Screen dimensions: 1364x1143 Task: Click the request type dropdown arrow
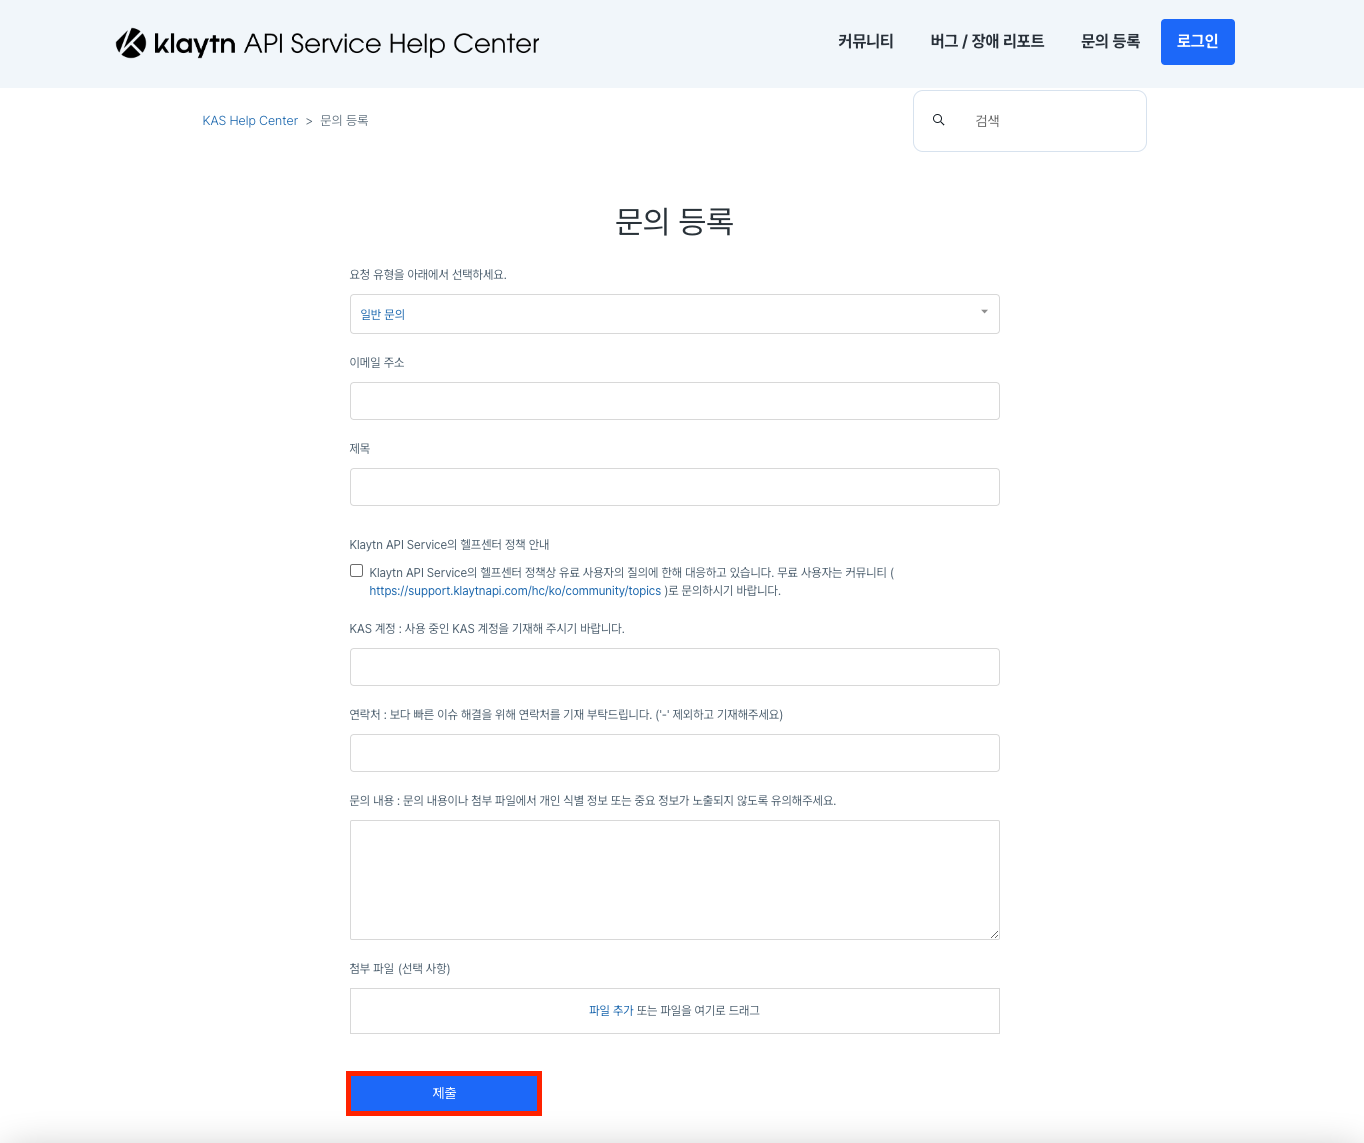pos(984,312)
